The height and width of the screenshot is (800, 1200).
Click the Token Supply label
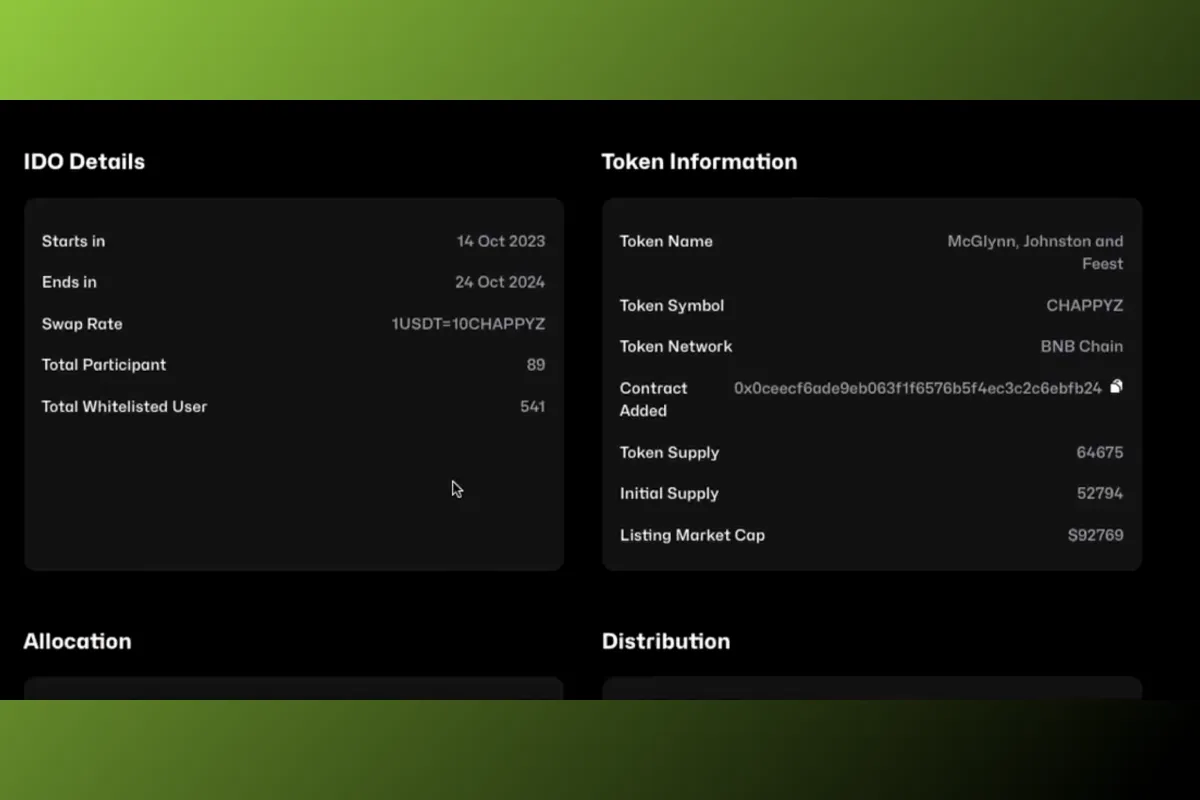click(x=669, y=452)
